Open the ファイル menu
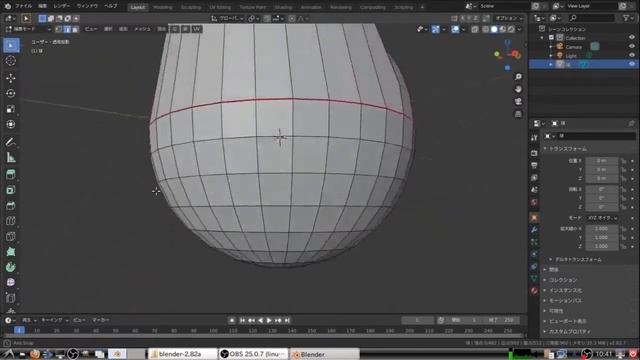Viewport: 640px width, 360px height. point(23,6)
